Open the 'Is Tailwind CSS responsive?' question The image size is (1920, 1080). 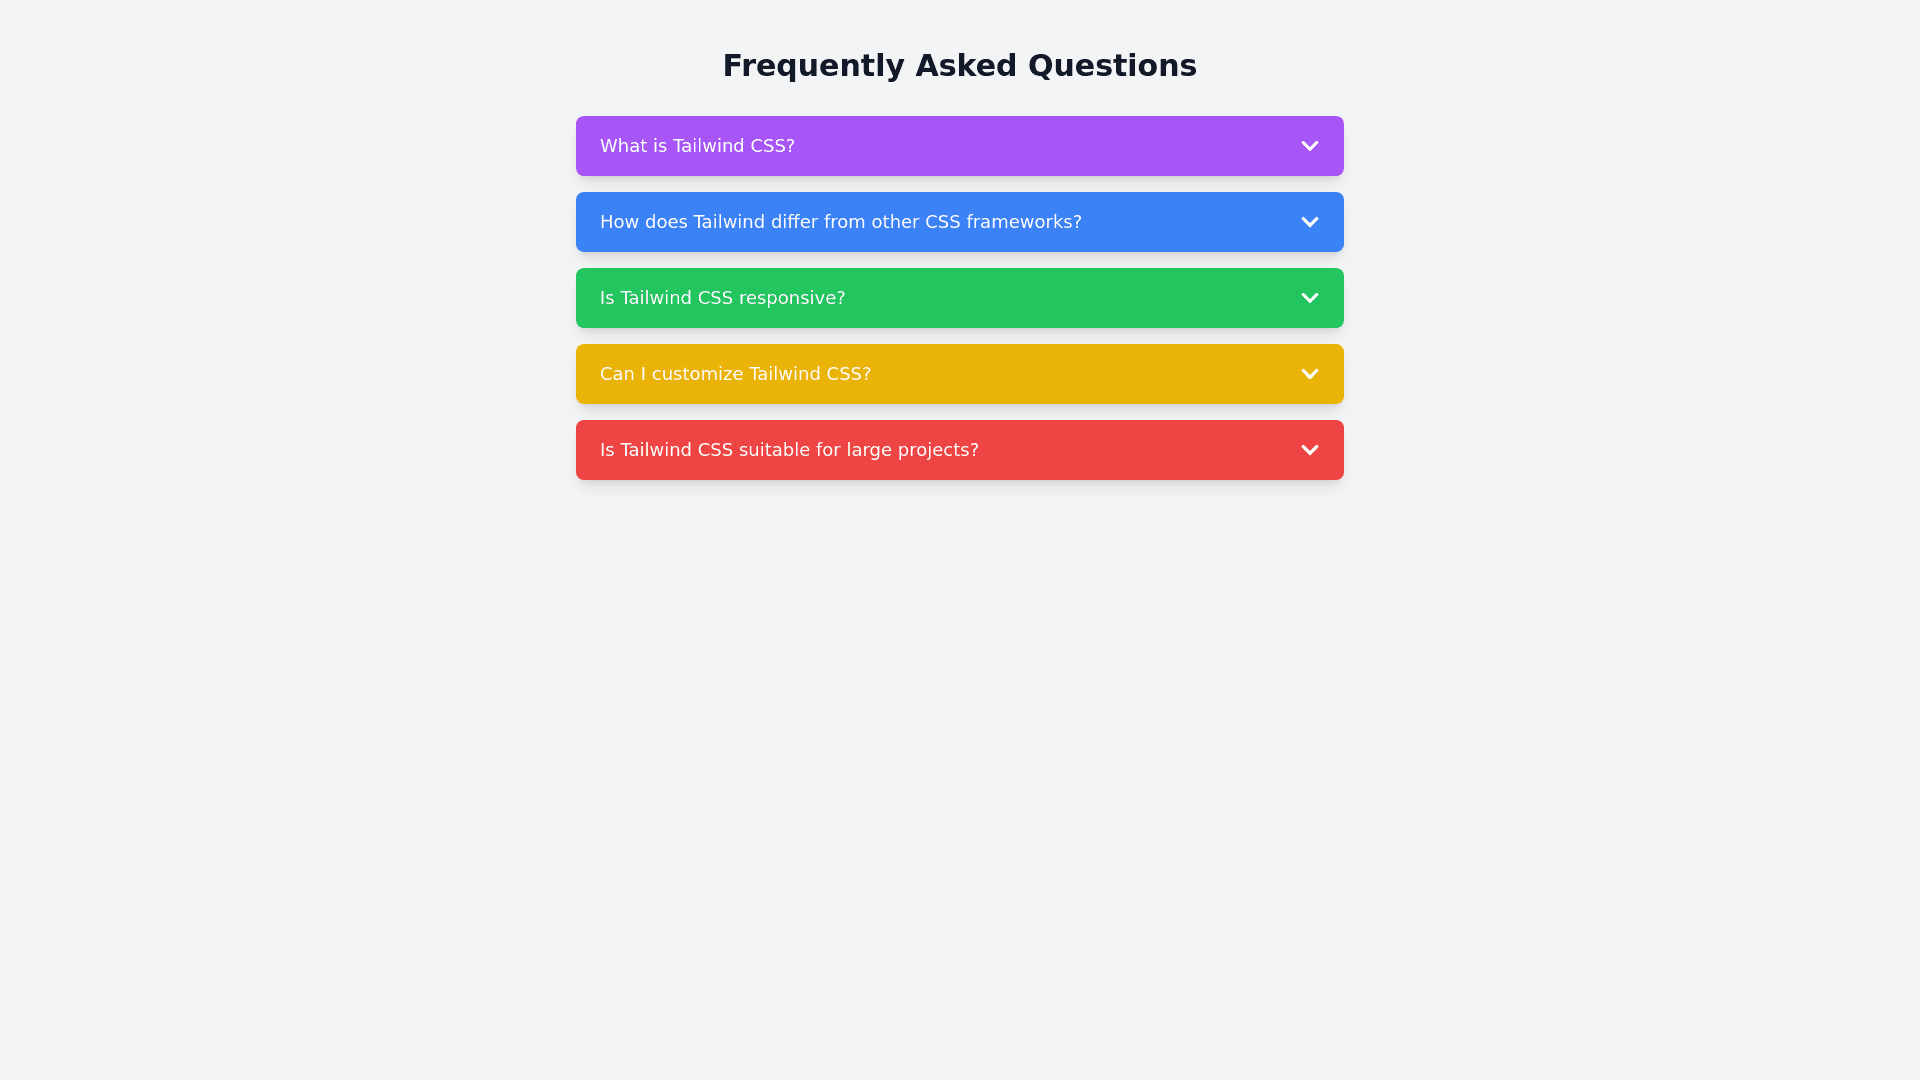[722, 298]
